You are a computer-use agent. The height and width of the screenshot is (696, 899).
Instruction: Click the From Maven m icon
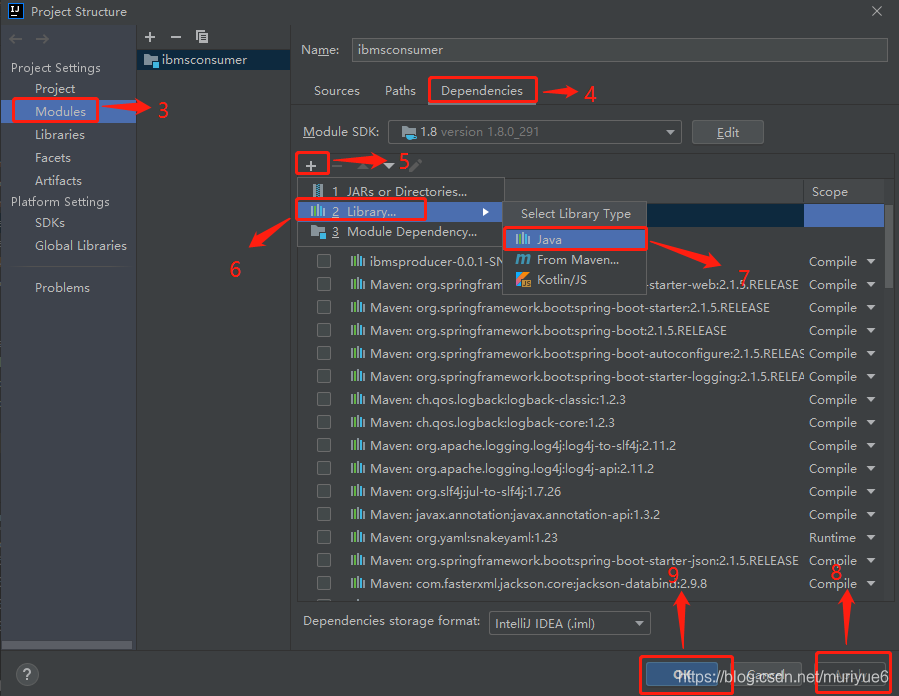coord(523,260)
